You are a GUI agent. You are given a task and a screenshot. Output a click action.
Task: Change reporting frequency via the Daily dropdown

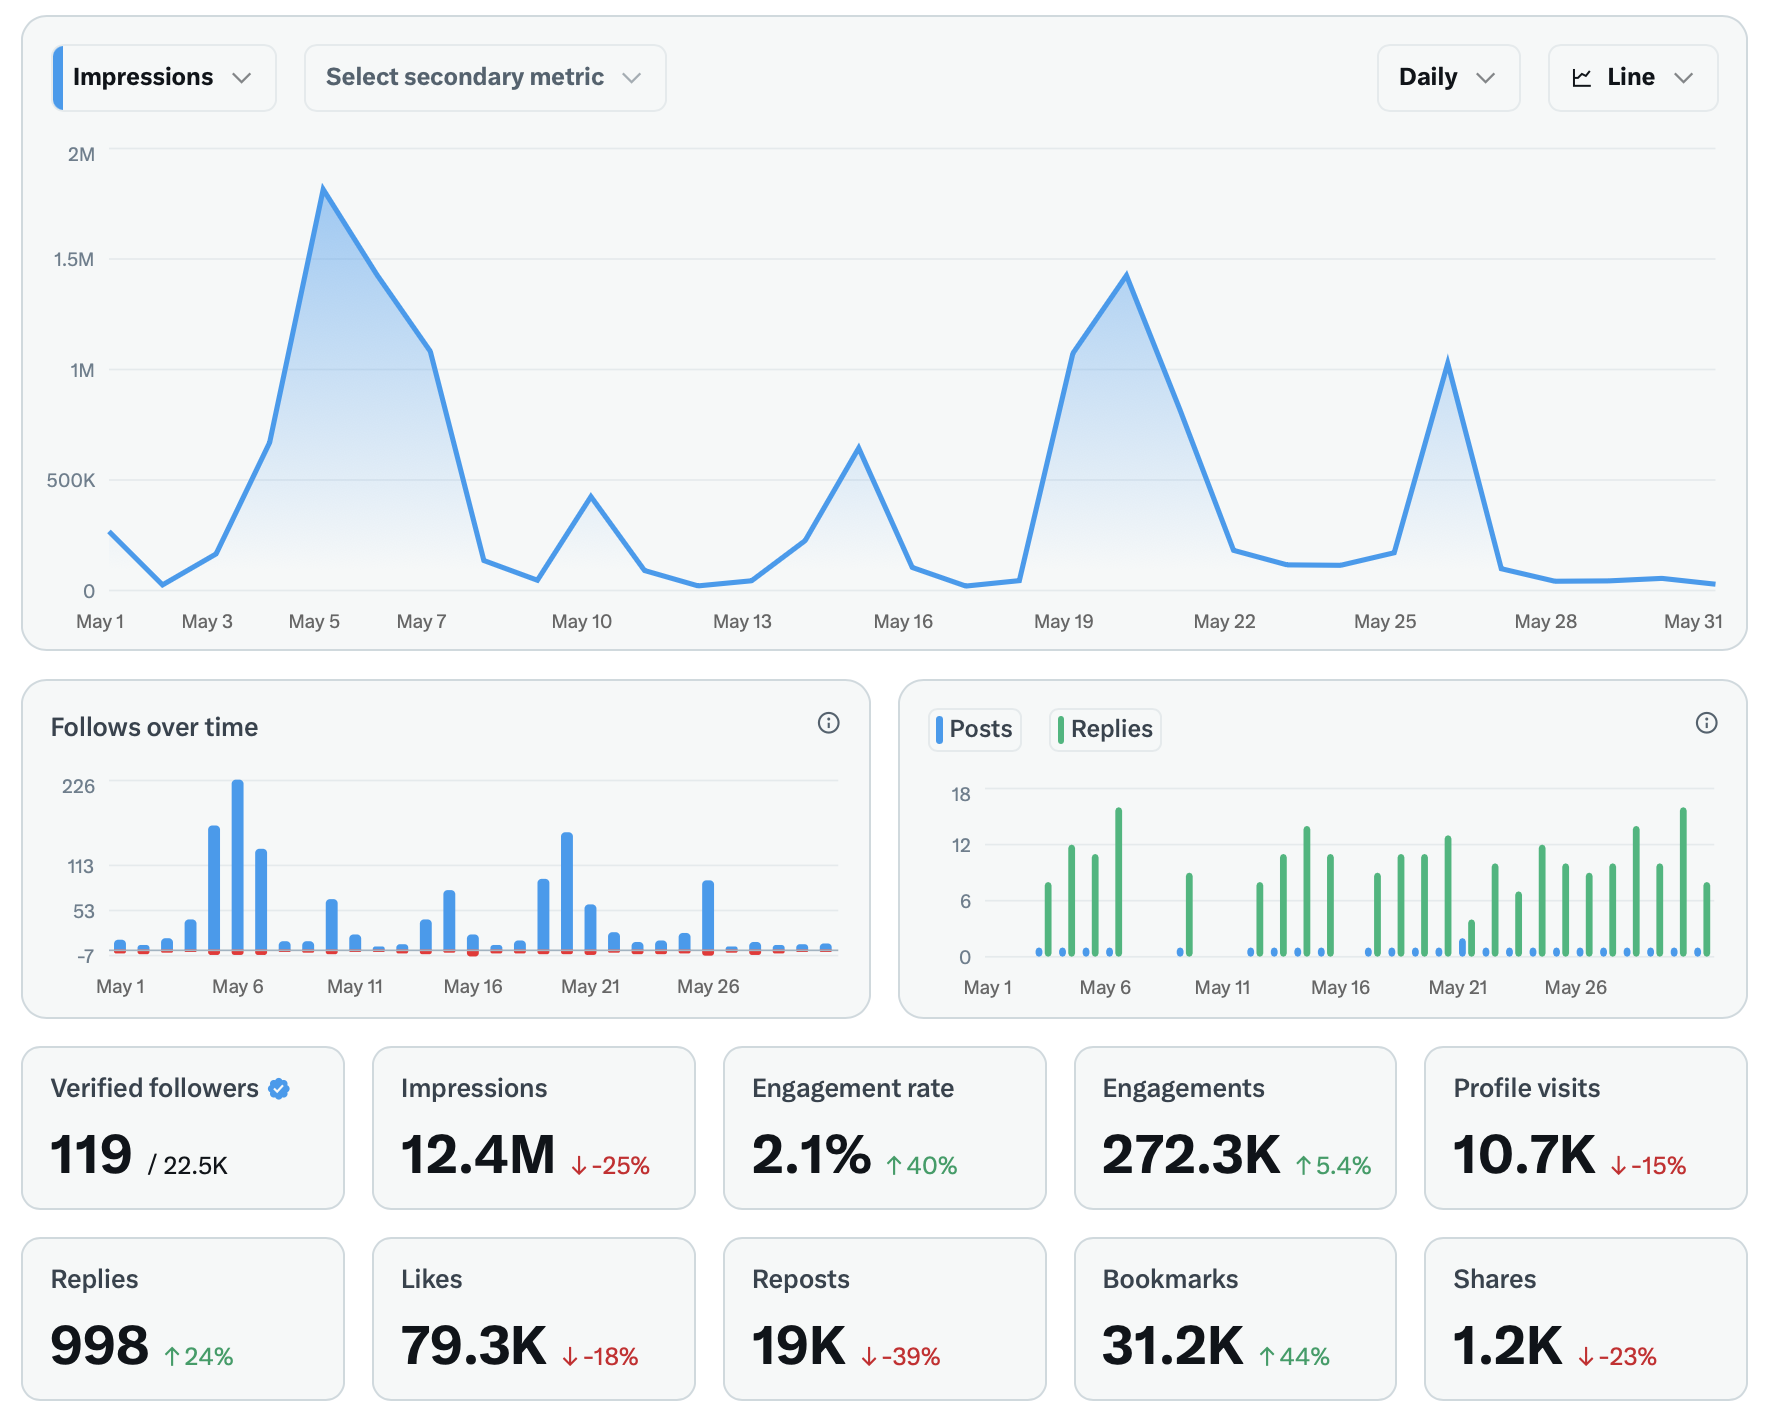[x=1447, y=77]
